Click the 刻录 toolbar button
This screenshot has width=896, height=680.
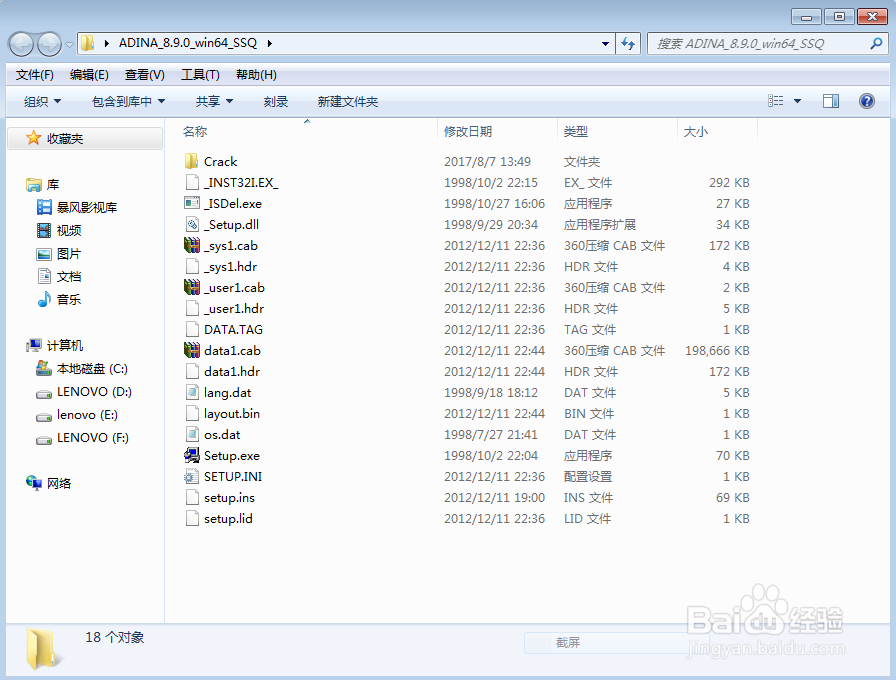point(275,101)
